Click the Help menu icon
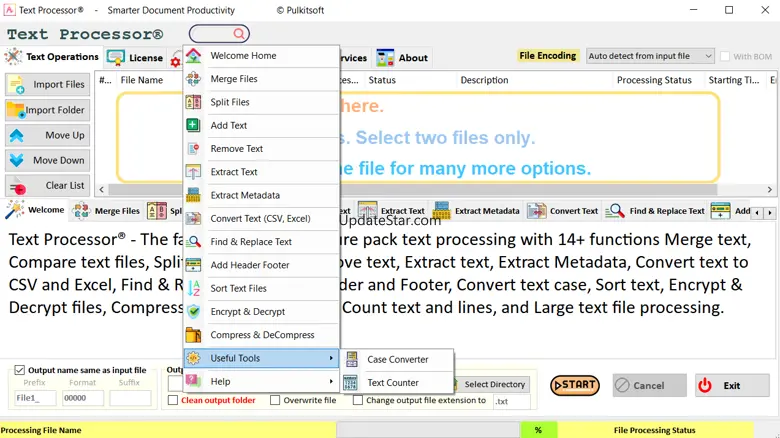Image resolution: width=780 pixels, height=438 pixels. (194, 381)
